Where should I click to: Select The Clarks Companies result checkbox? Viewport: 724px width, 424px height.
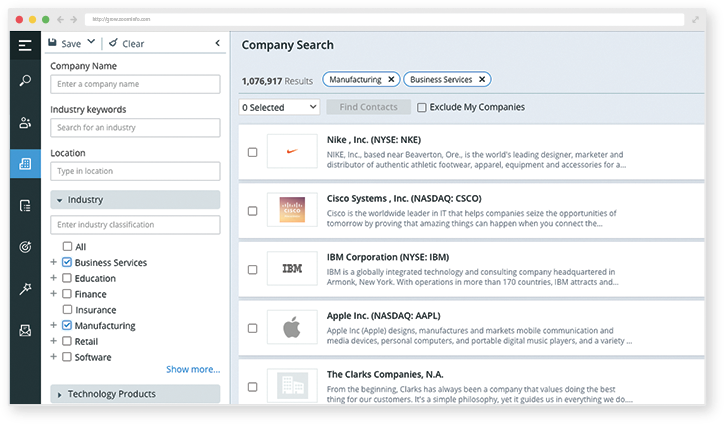(x=253, y=387)
